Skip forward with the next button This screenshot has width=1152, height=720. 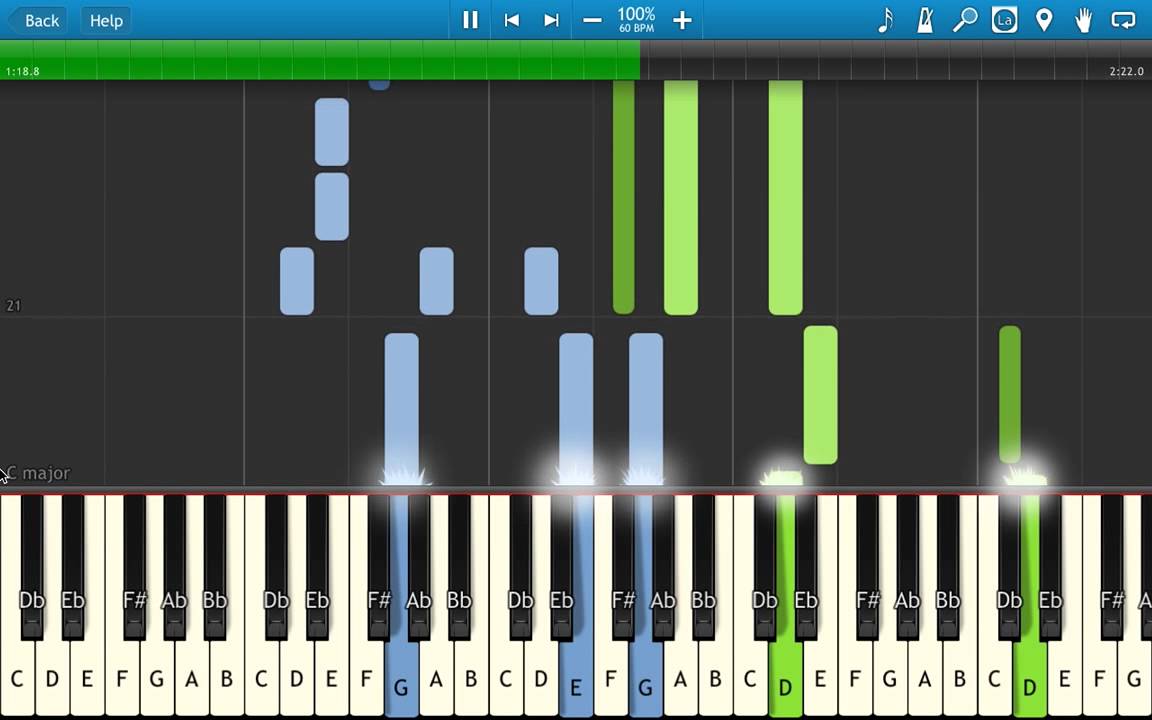(551, 20)
